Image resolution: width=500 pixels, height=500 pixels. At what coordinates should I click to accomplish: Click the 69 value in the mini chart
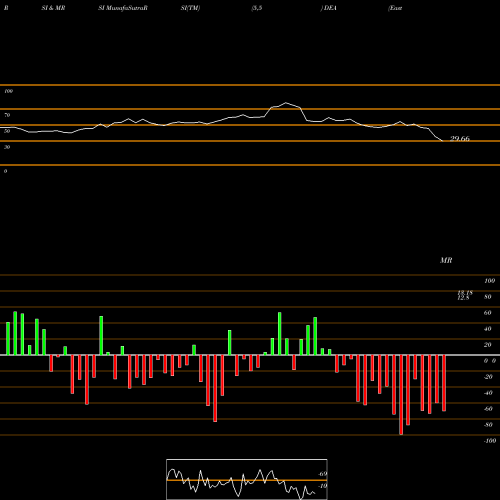pos(323,474)
